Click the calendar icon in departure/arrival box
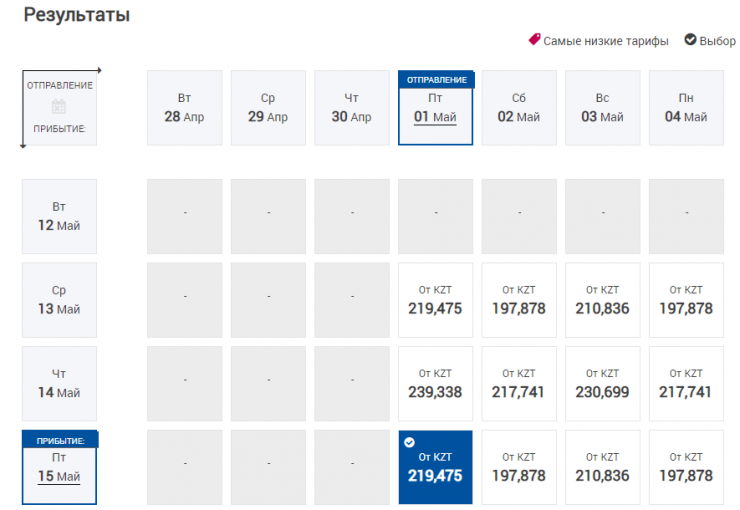The height and width of the screenshot is (510, 740). point(58,107)
